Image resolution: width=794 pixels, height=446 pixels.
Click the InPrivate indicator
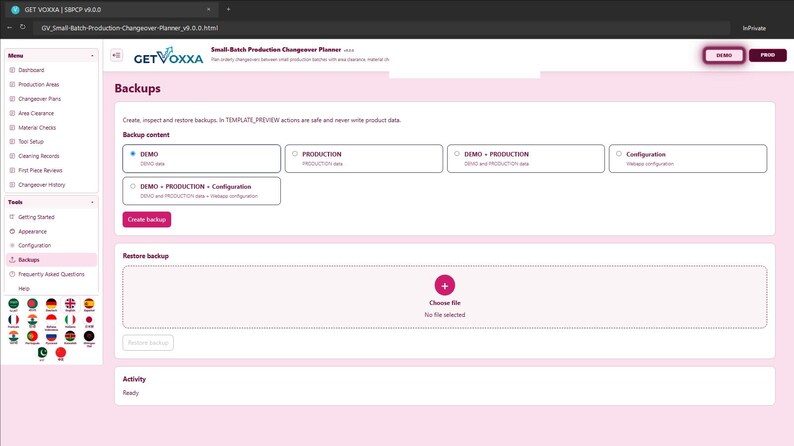click(754, 28)
